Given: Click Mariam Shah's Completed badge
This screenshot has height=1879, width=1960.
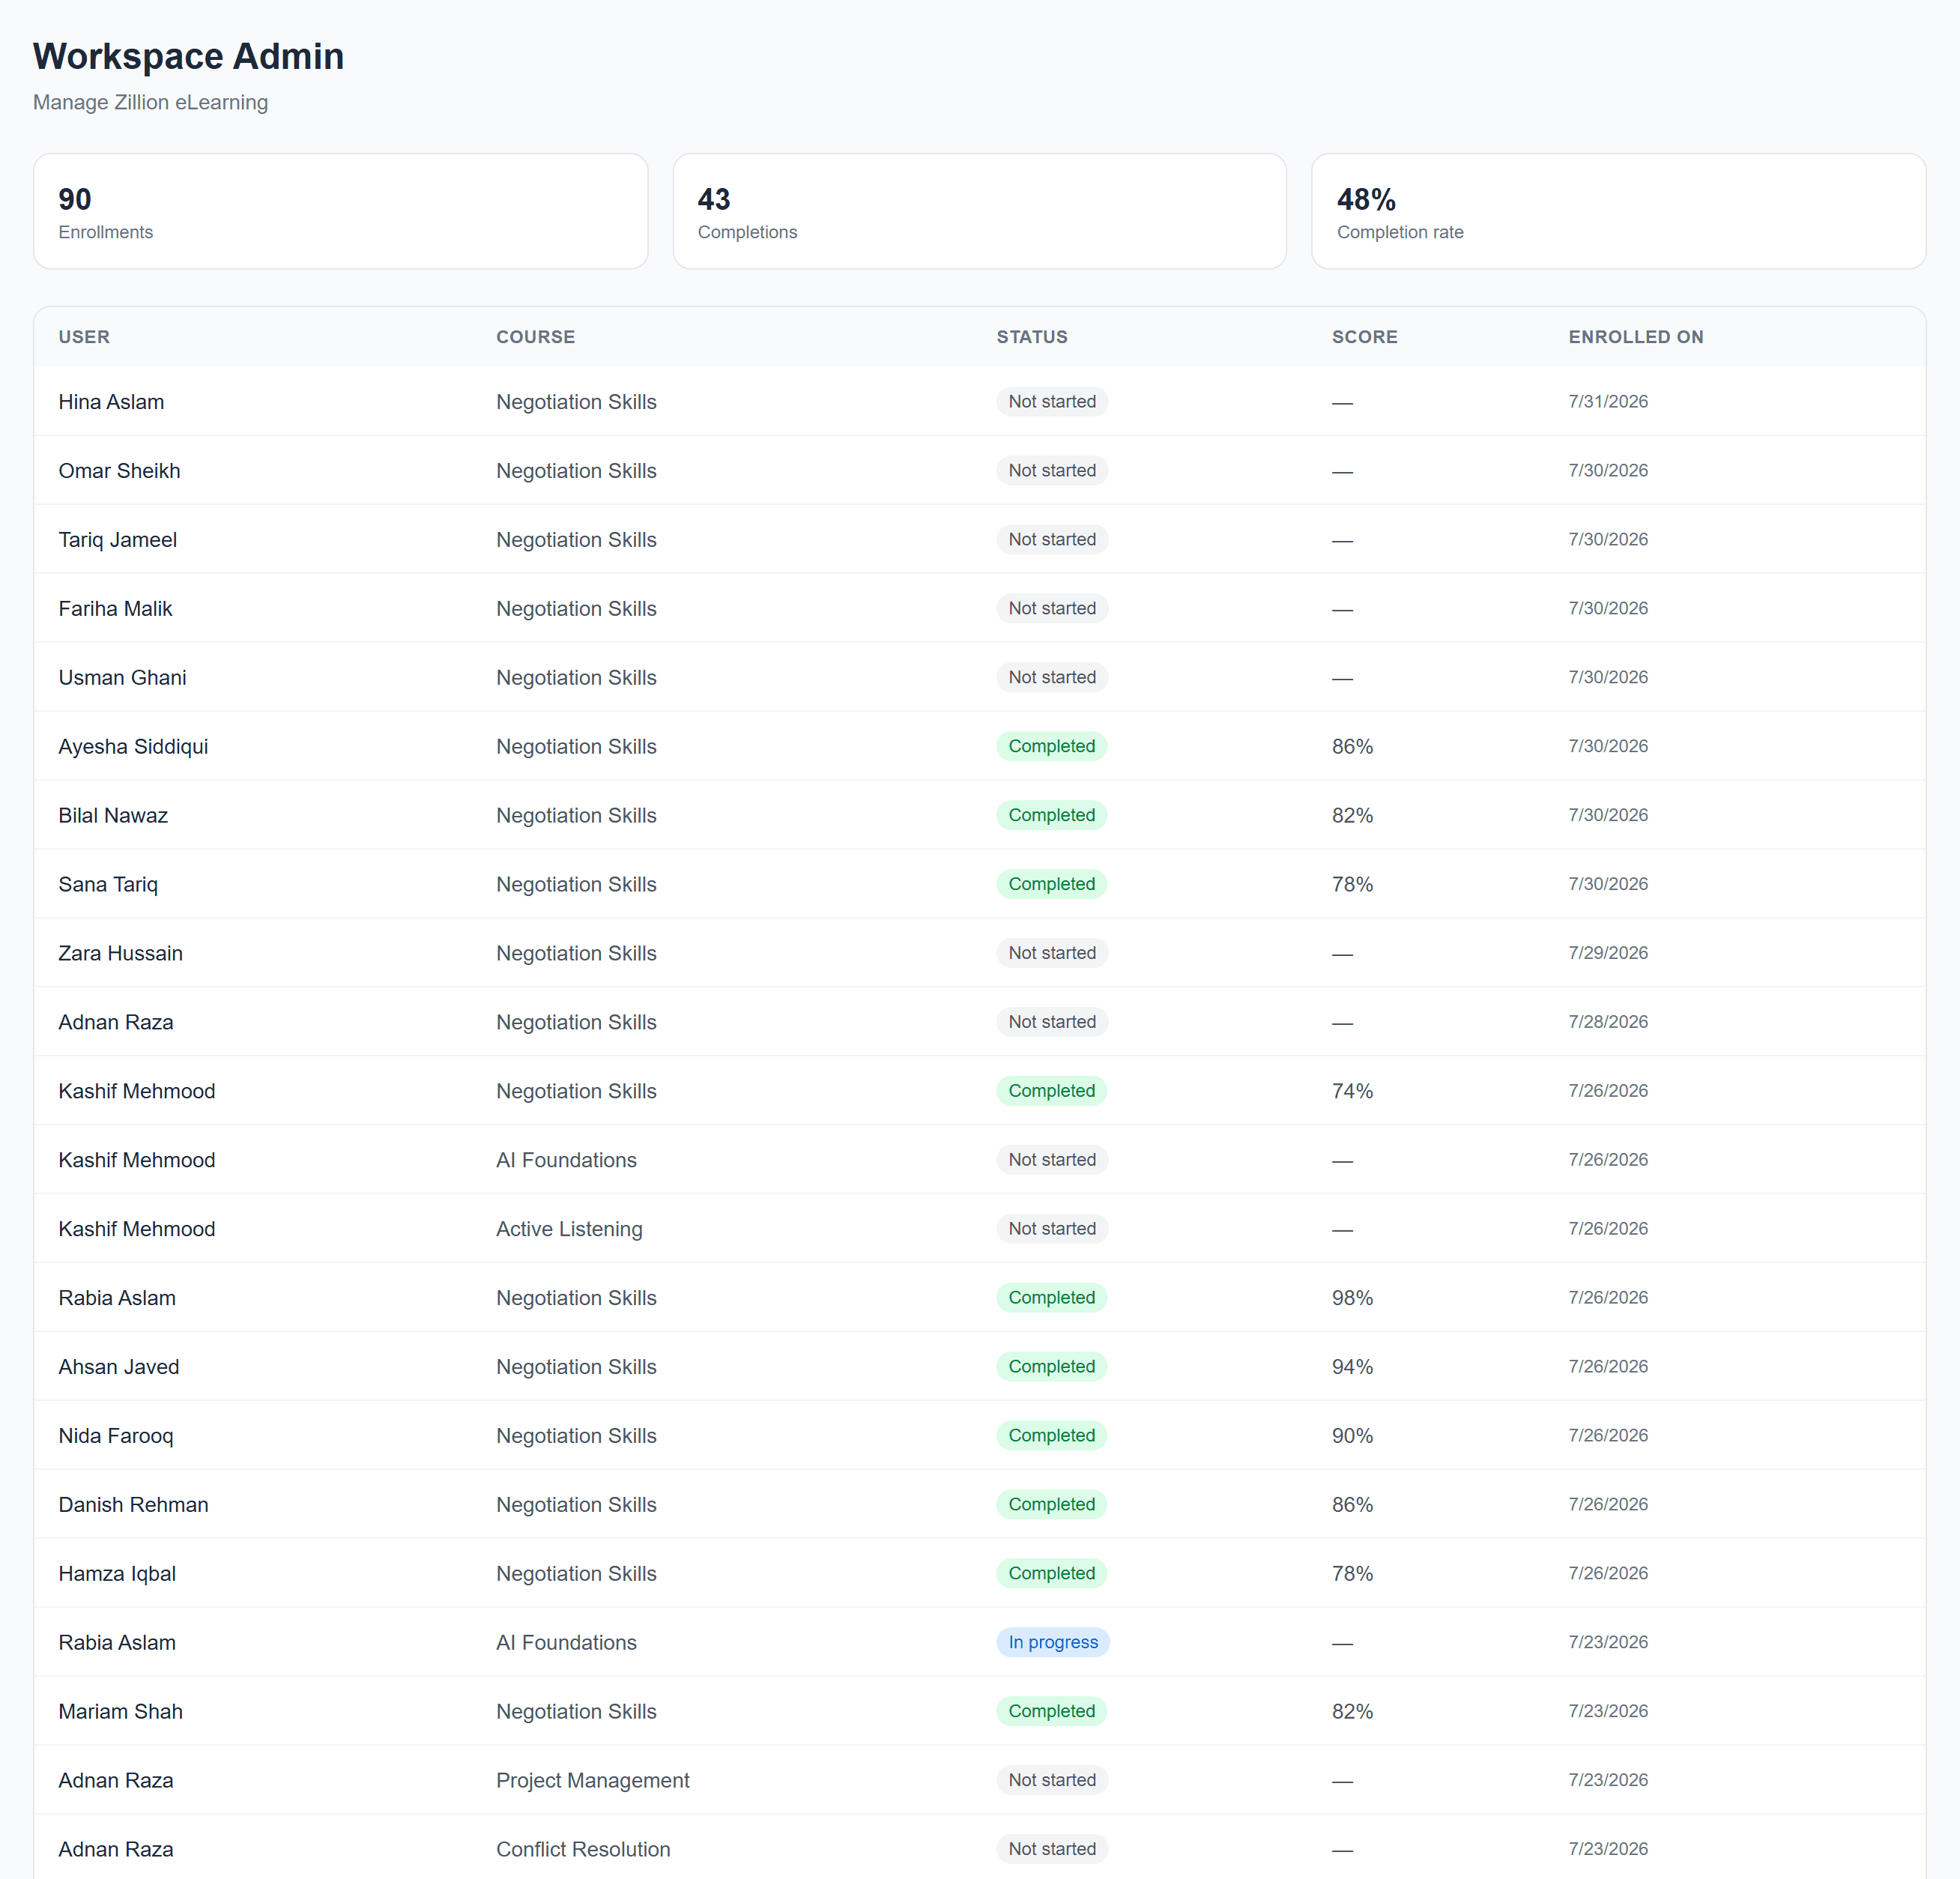Looking at the screenshot, I should pos(1051,1712).
